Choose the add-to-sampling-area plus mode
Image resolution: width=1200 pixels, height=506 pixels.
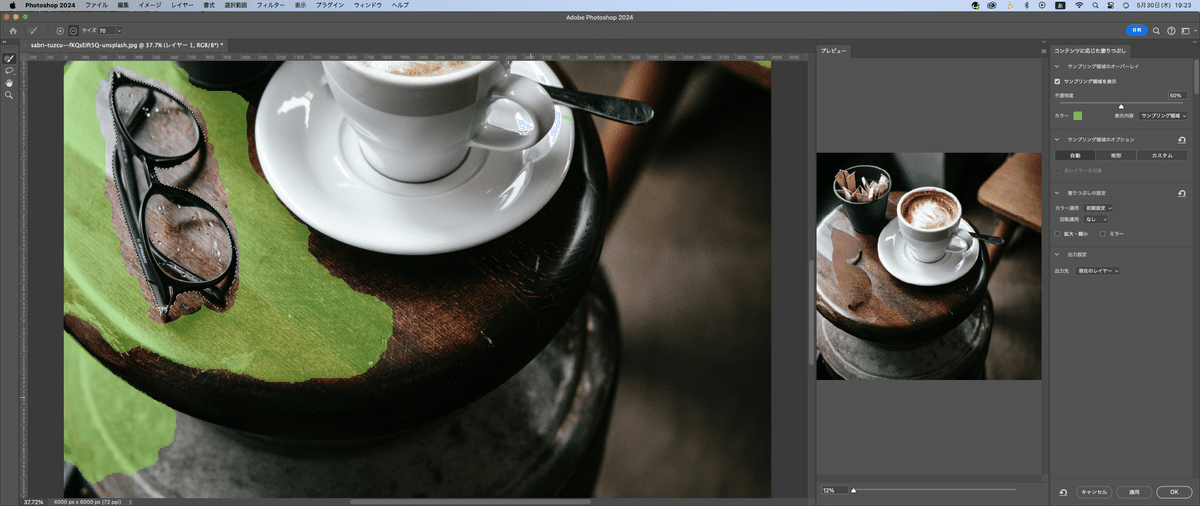coord(60,31)
